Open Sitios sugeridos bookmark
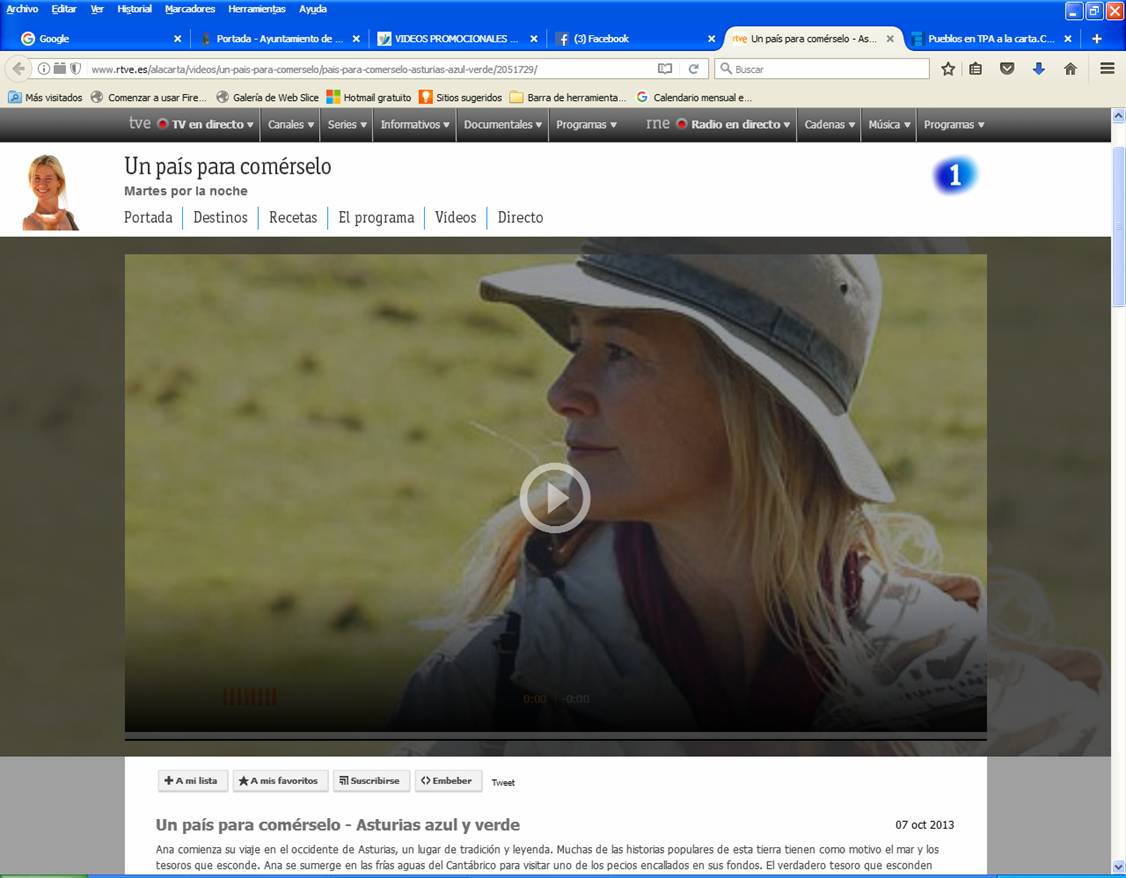The width and height of the screenshot is (1126, 878). click(x=460, y=98)
